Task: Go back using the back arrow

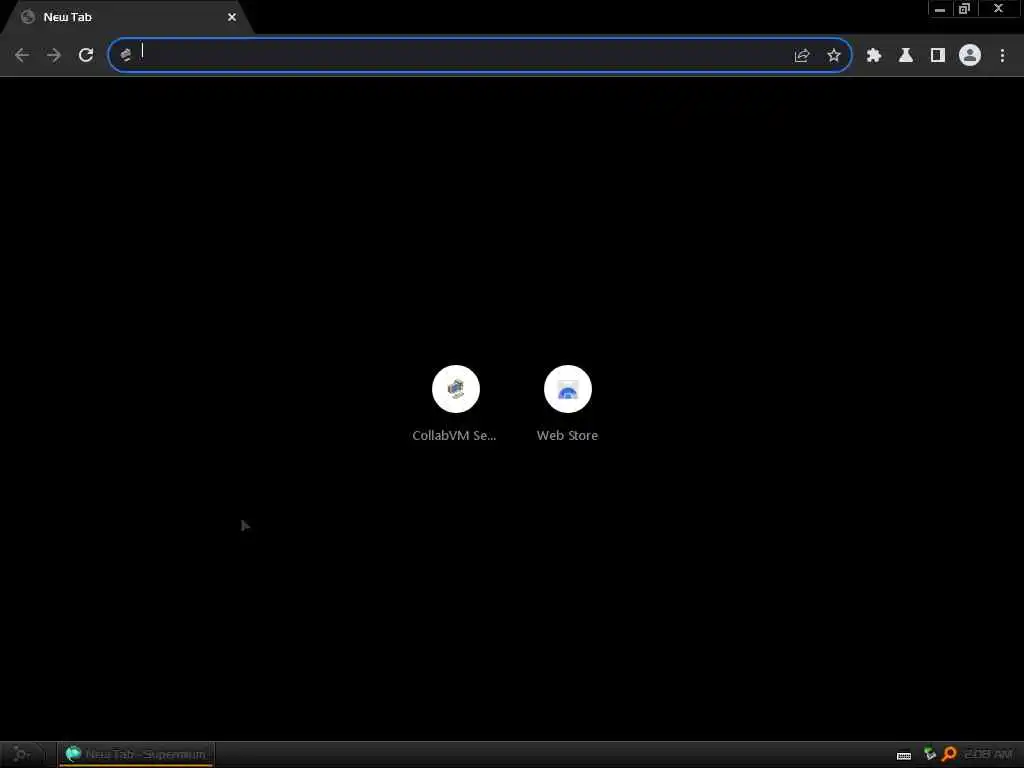Action: (22, 56)
